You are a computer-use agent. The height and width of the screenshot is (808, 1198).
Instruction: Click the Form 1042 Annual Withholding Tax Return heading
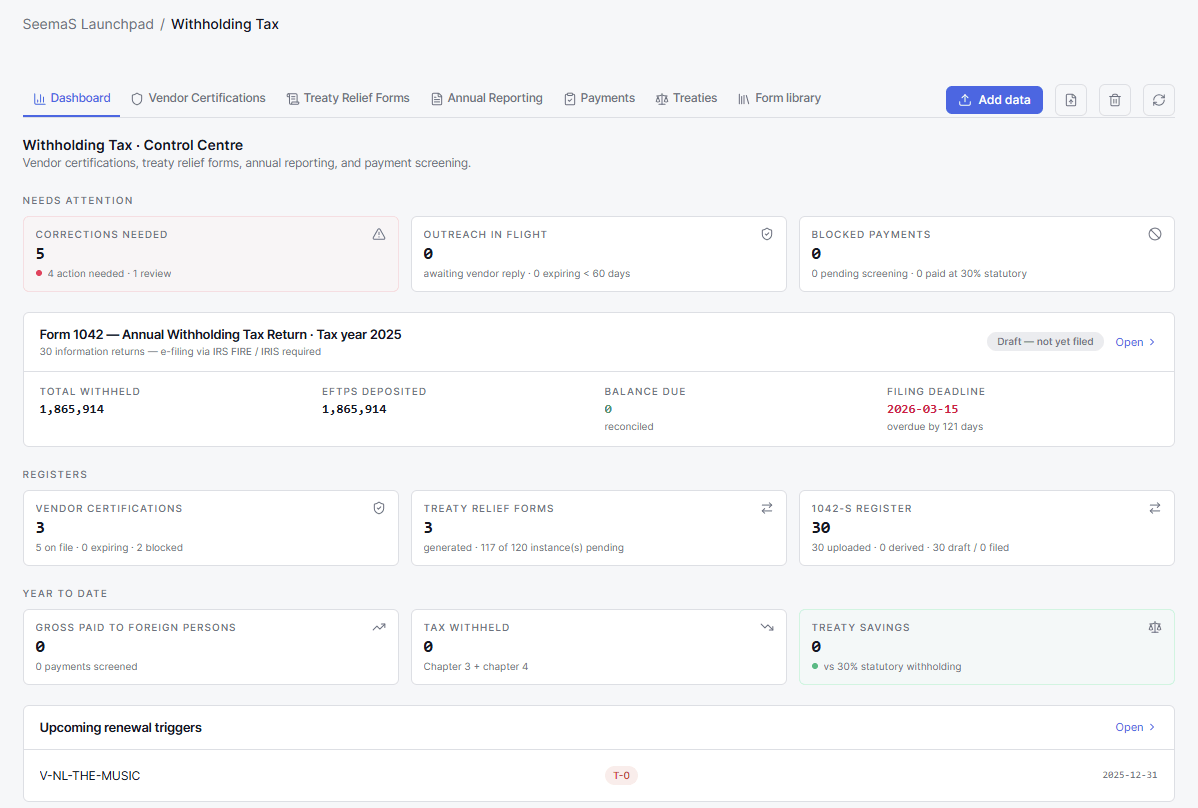pyautogui.click(x=220, y=335)
